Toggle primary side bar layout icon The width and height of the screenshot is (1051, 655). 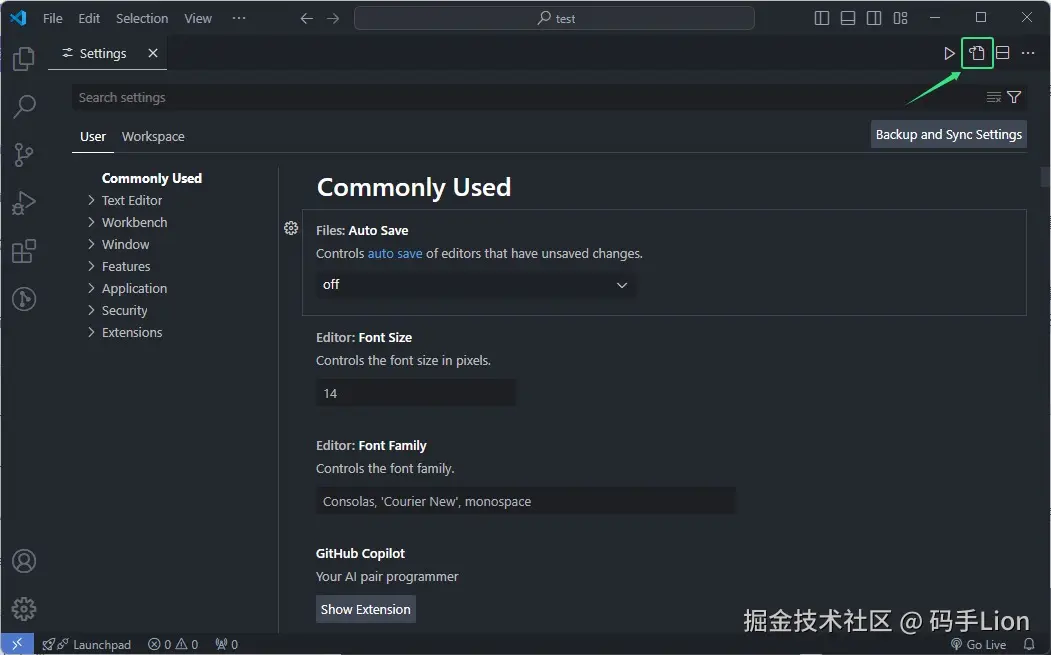point(822,18)
